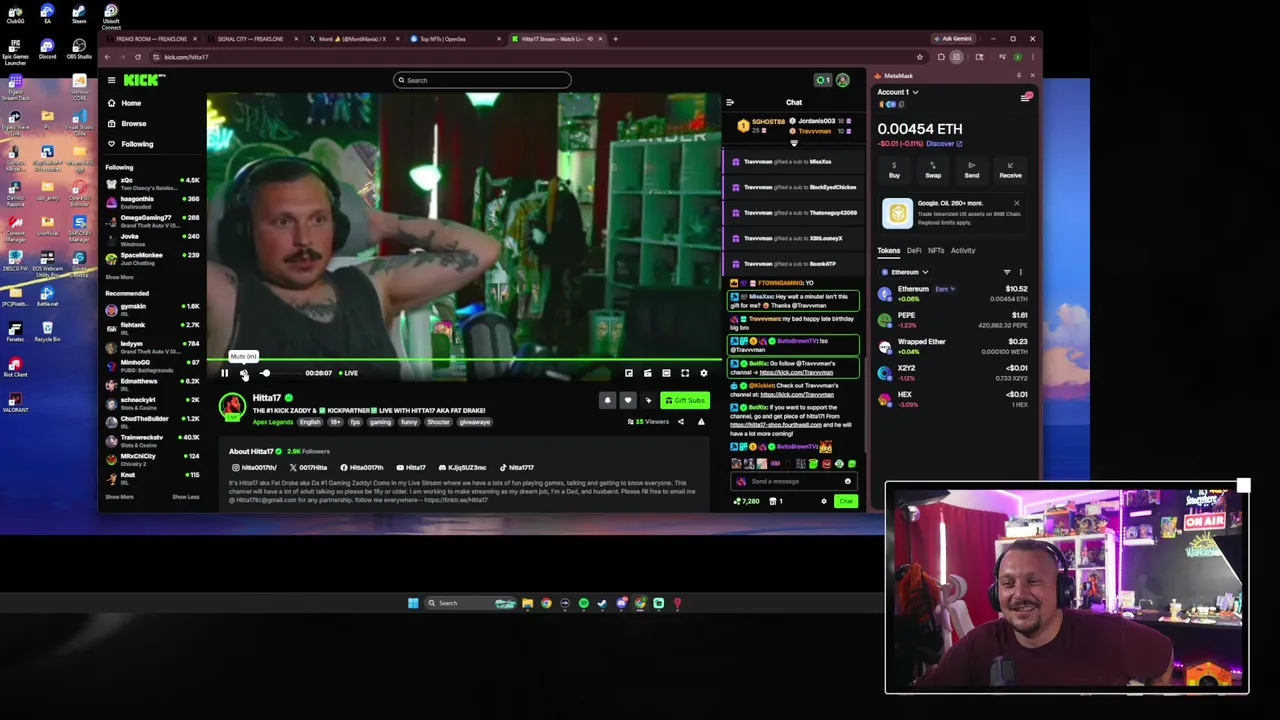
Task: Open Hitta17 TikTok link
Action: click(517, 468)
